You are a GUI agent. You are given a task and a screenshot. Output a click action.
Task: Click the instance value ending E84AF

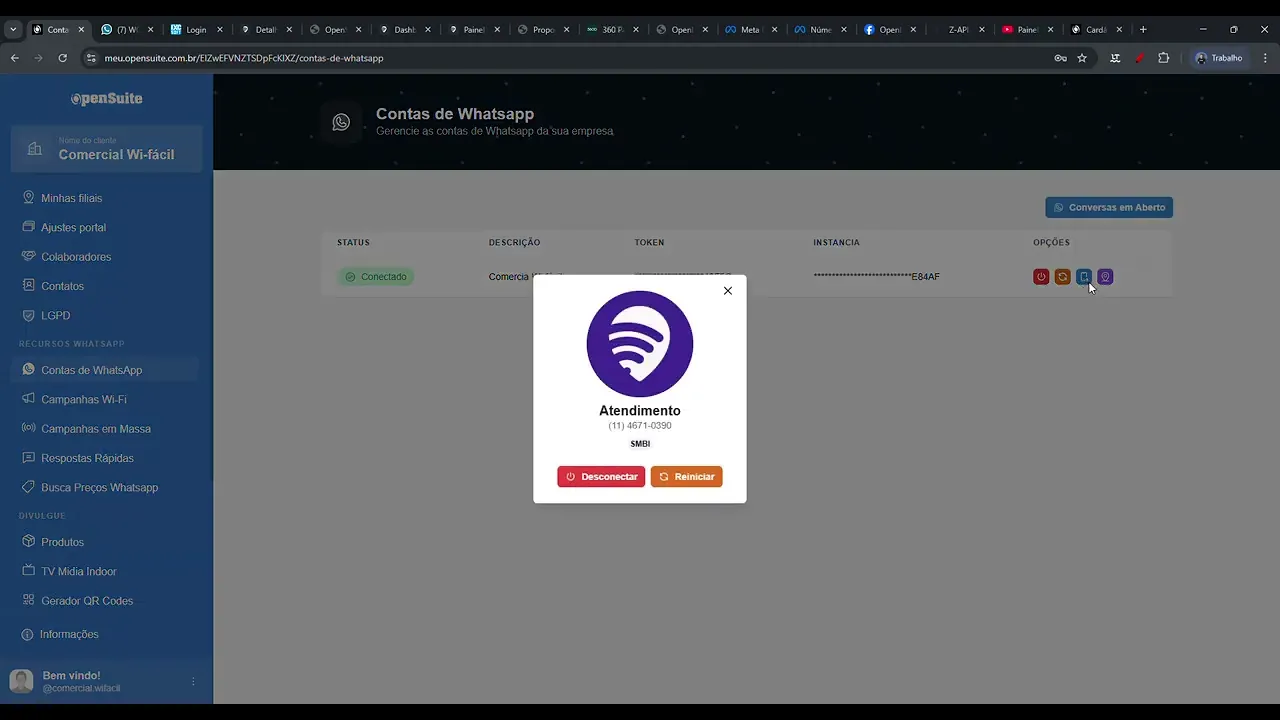876,277
